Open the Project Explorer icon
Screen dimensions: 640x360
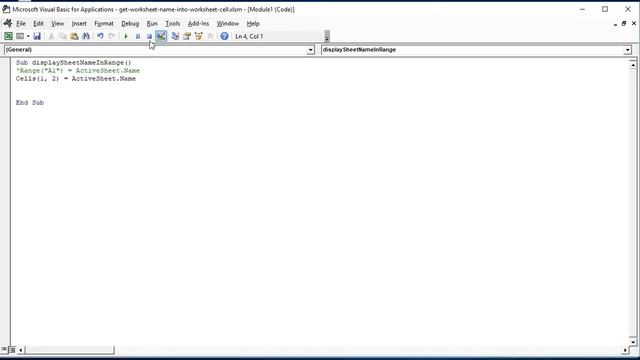click(175, 36)
